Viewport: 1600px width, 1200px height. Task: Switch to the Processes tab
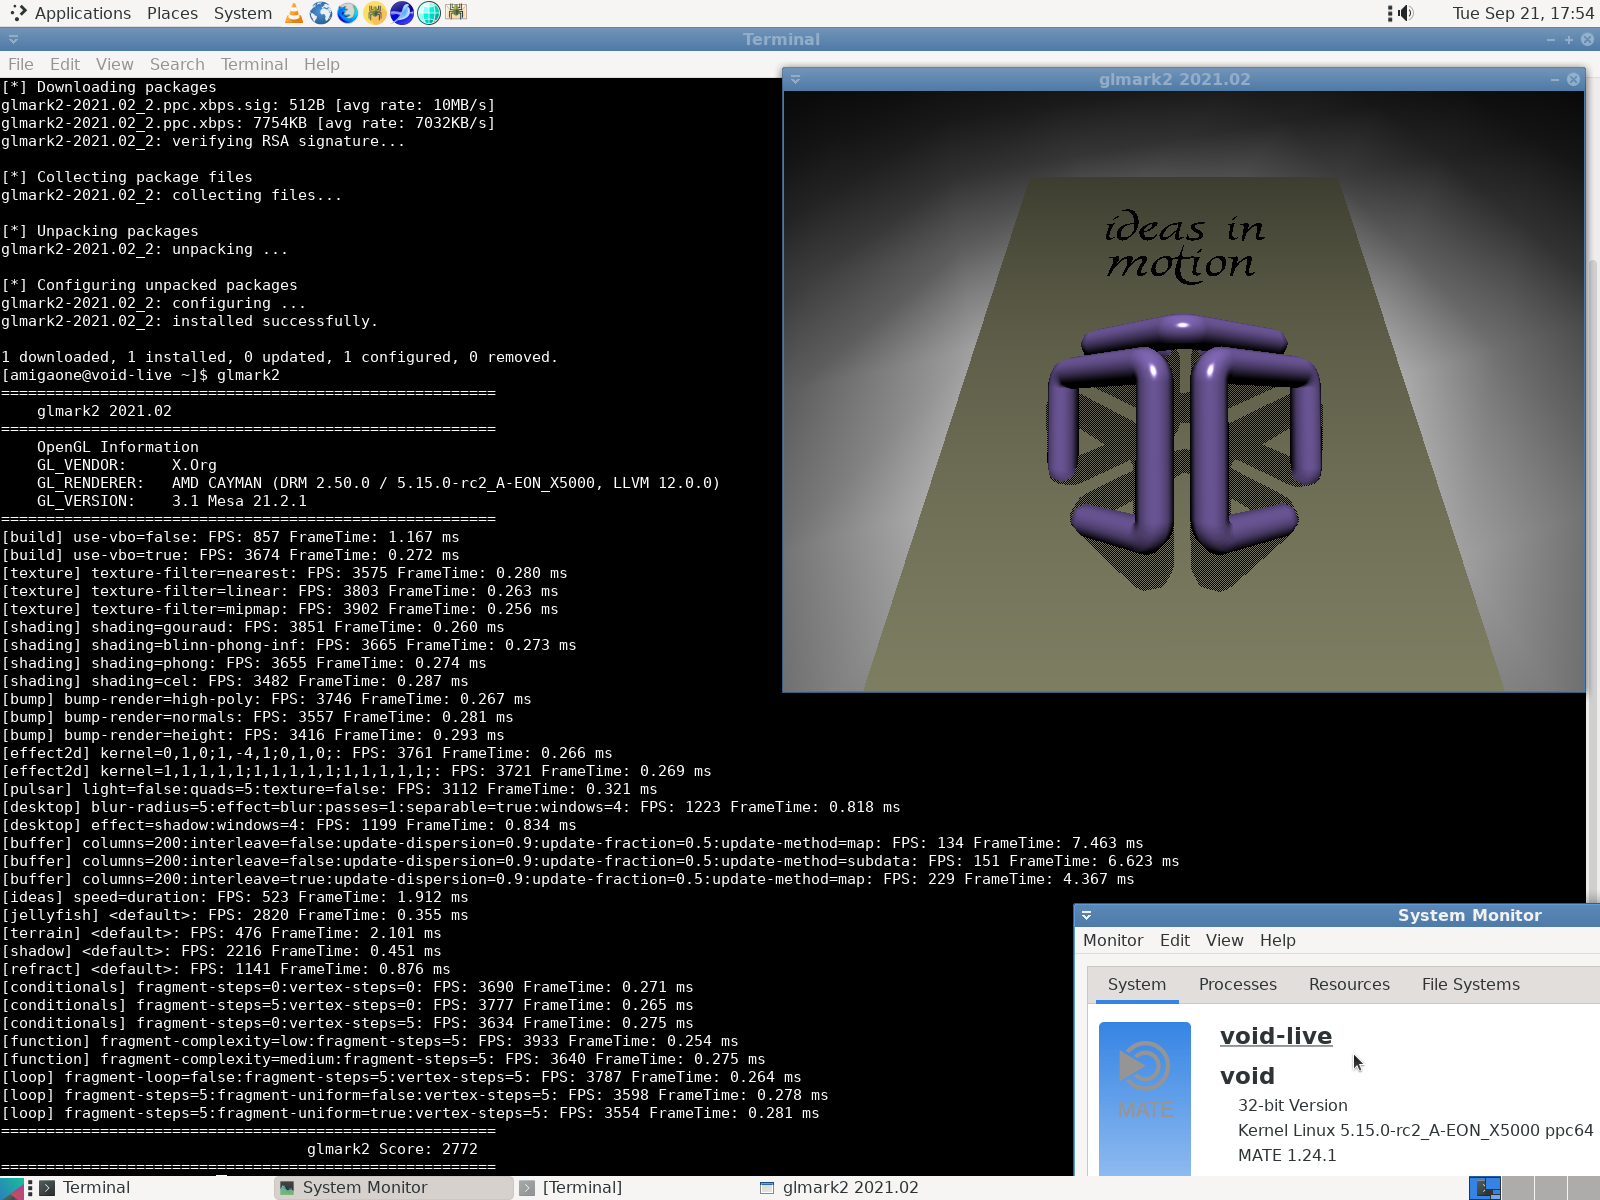(x=1238, y=985)
